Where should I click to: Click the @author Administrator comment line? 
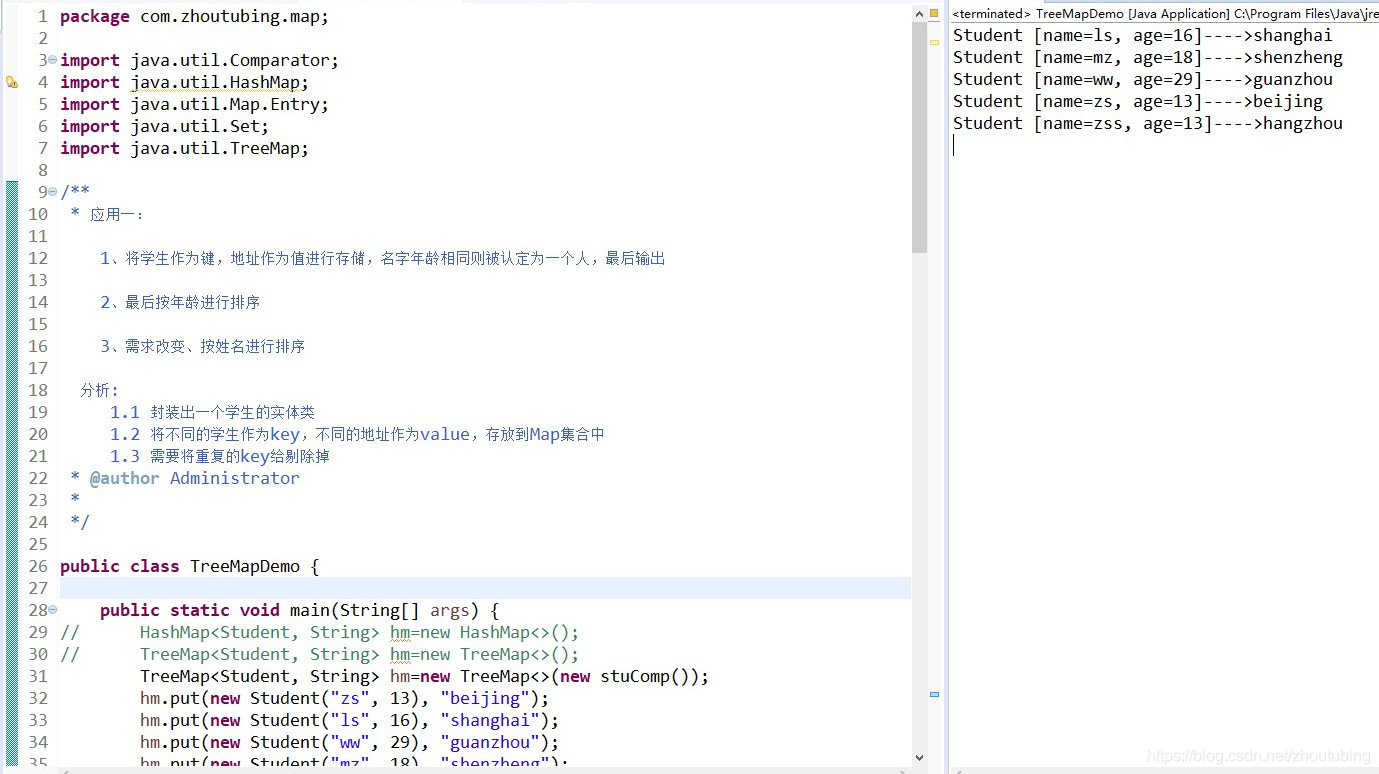(184, 478)
